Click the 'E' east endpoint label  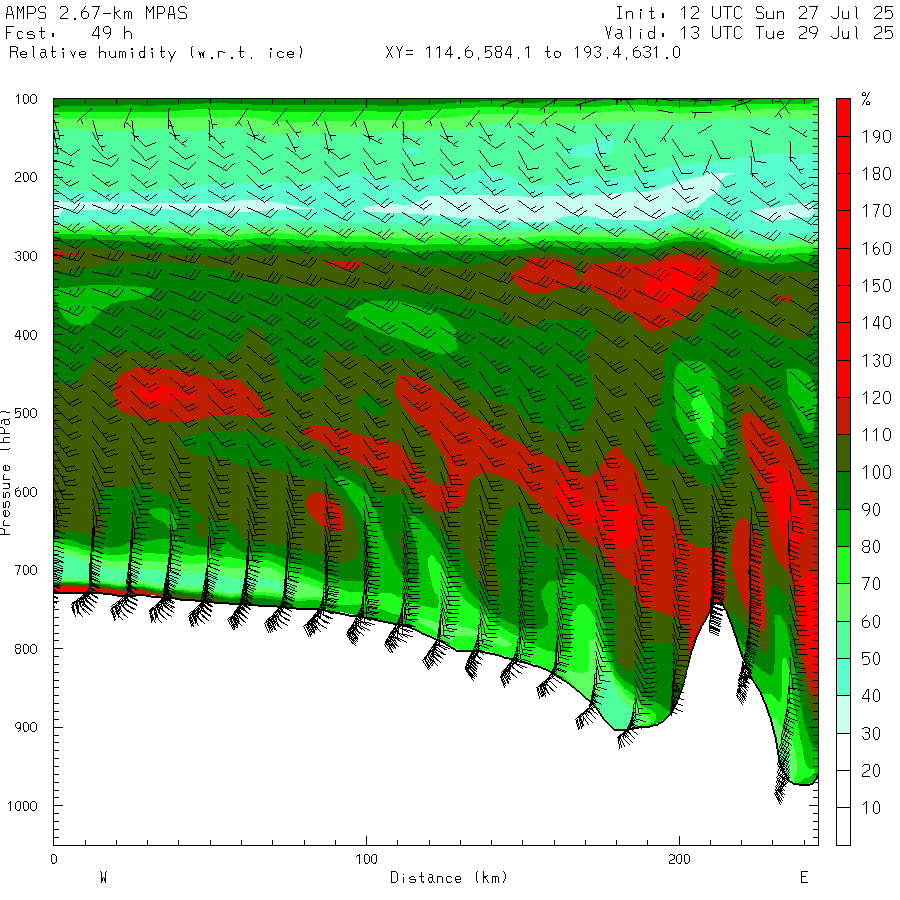[804, 878]
